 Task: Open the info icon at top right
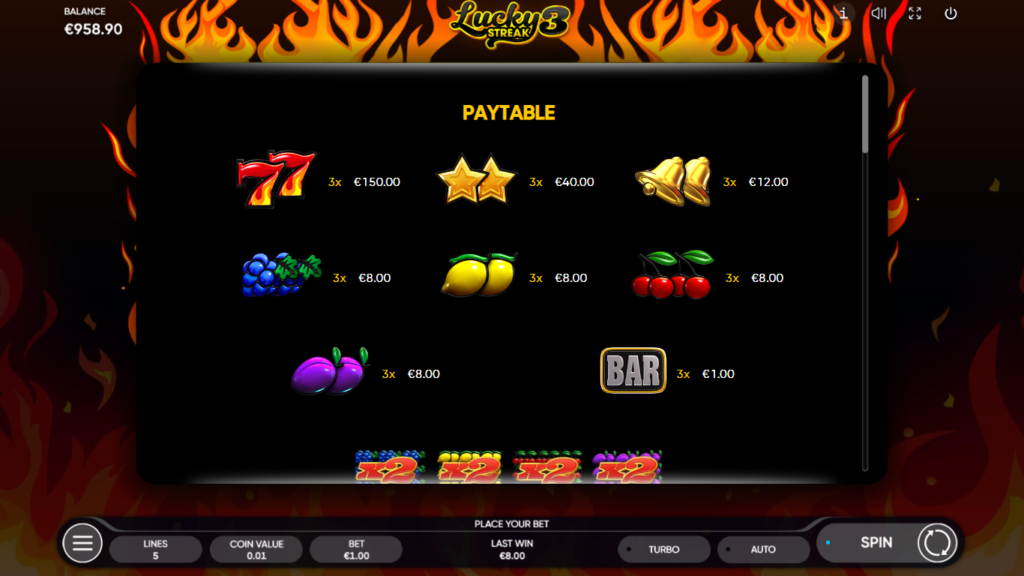point(843,13)
